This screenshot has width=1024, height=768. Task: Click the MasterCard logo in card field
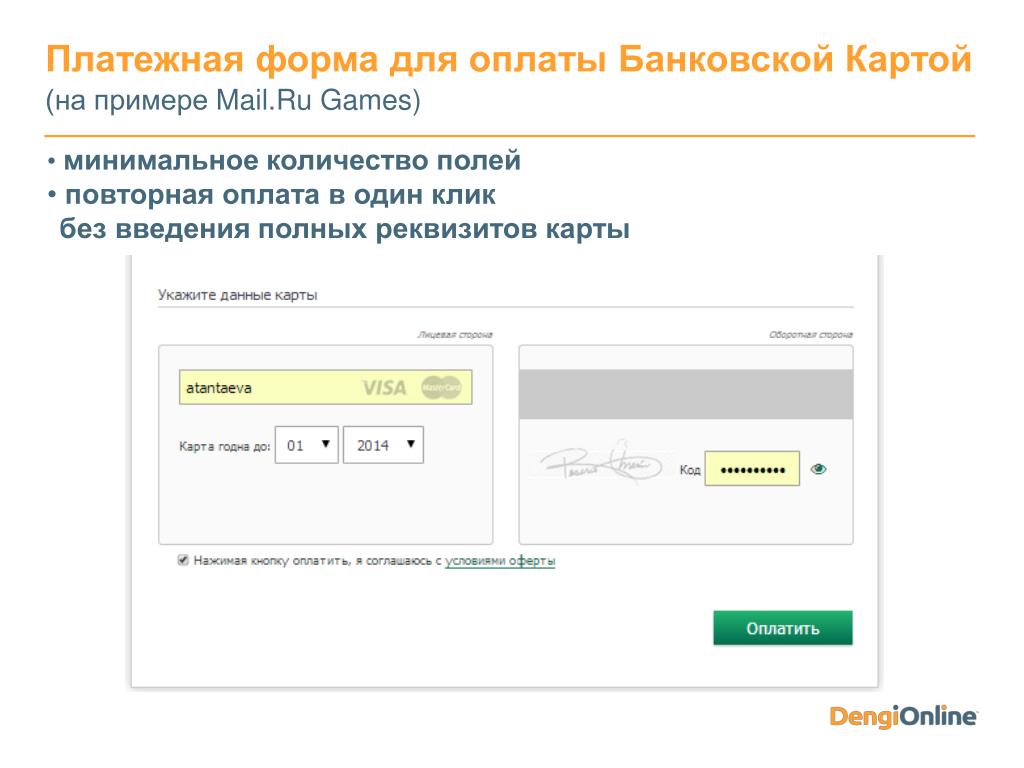tap(441, 388)
